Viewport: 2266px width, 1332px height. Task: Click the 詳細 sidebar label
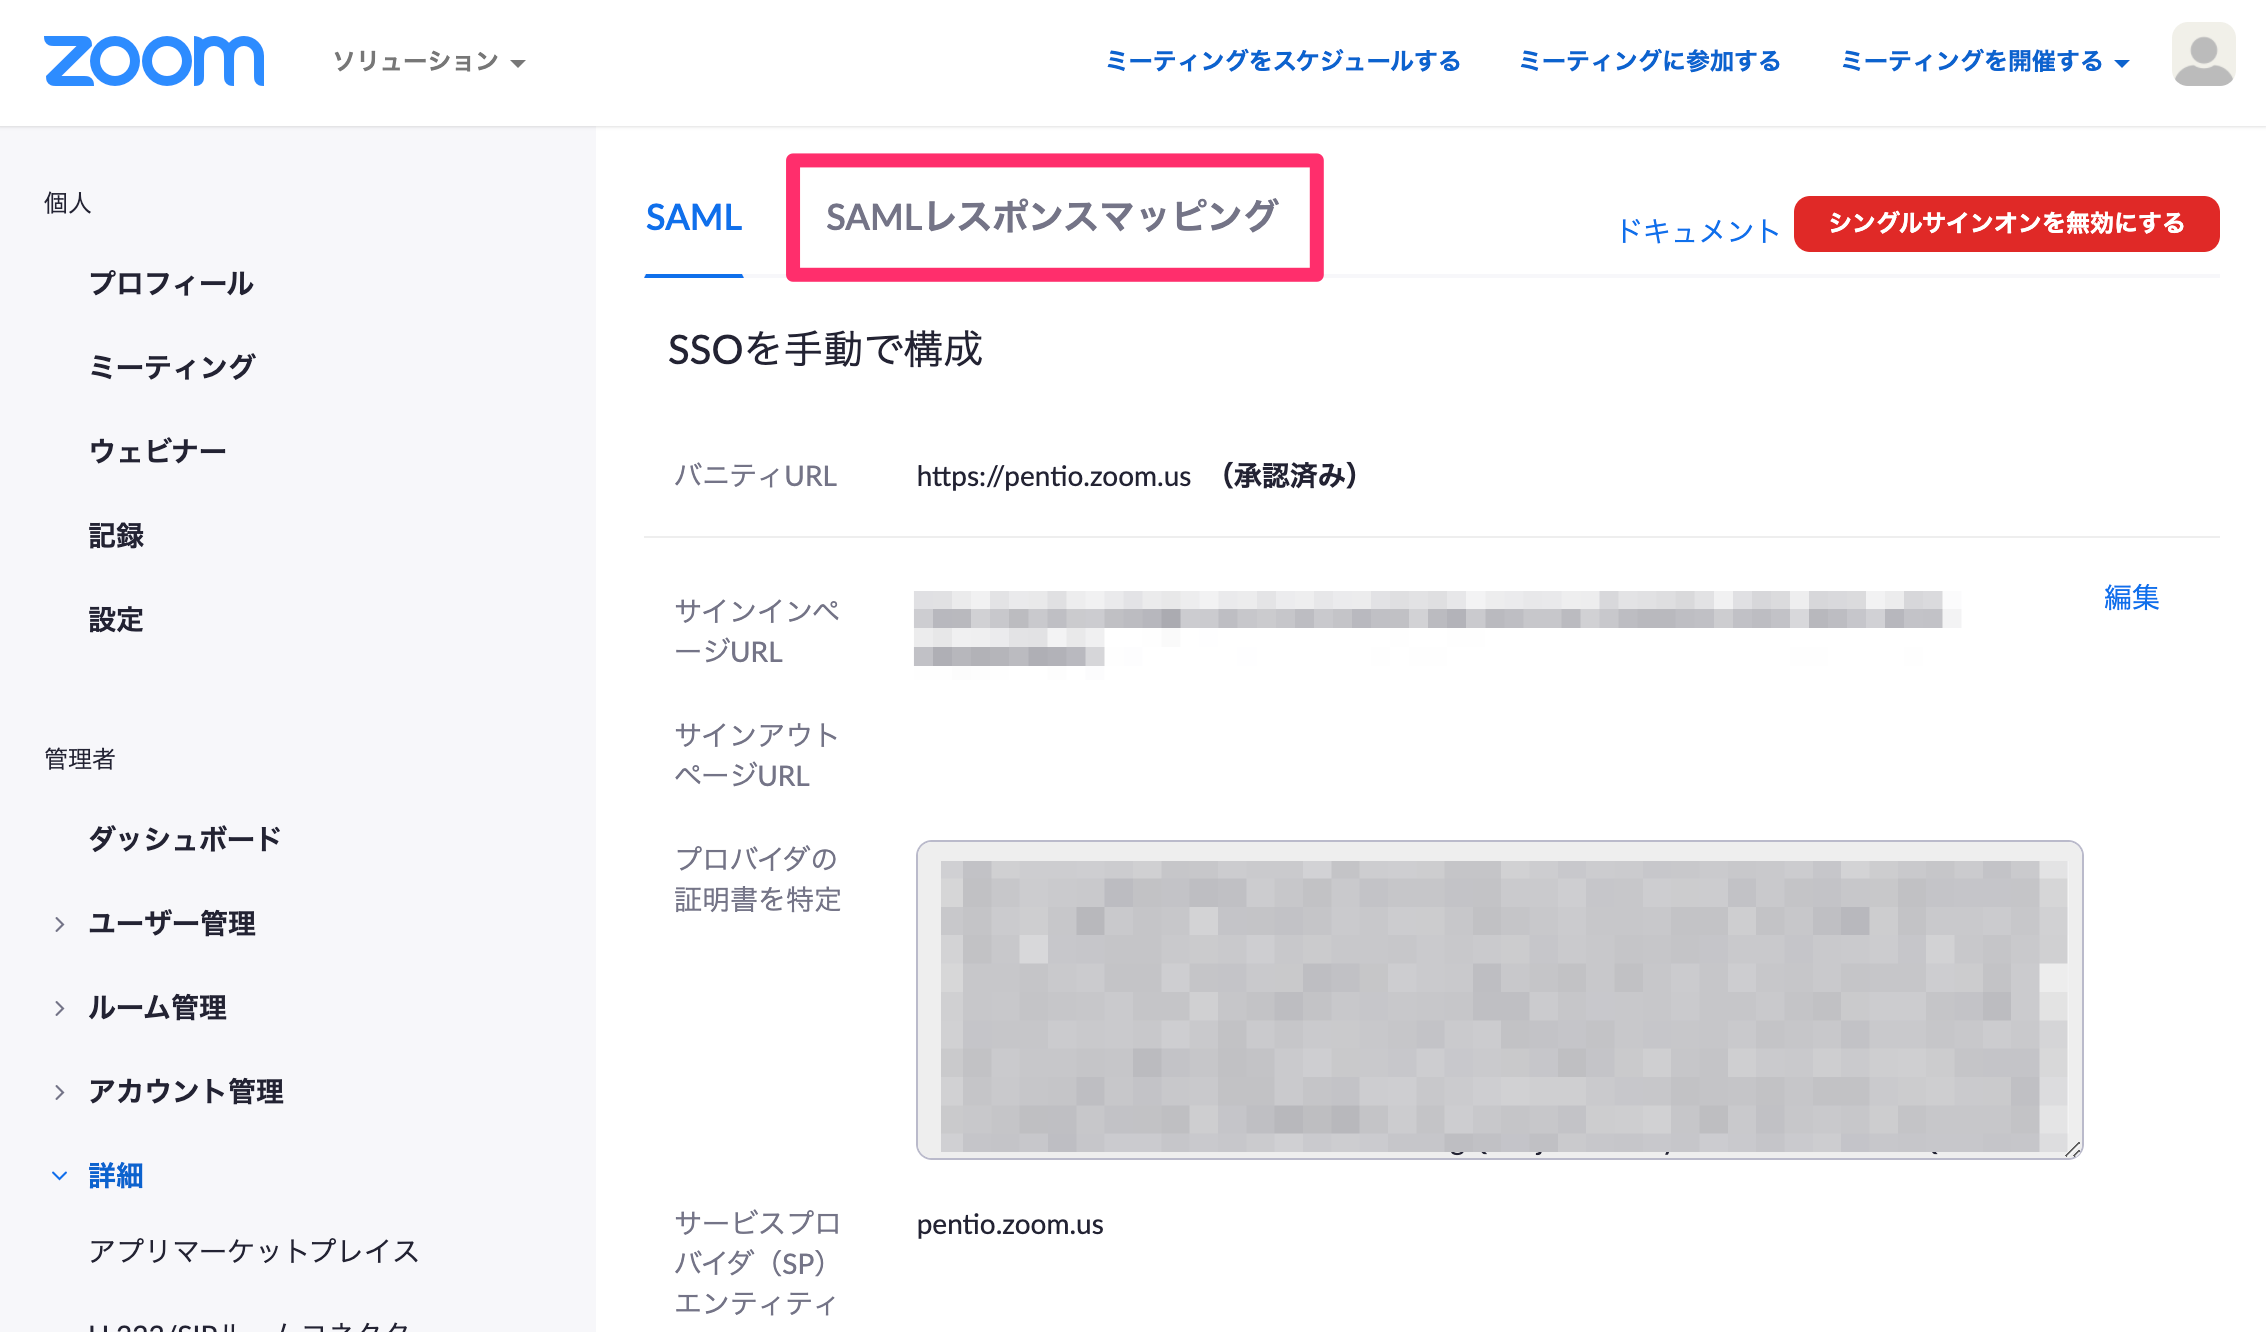point(116,1175)
